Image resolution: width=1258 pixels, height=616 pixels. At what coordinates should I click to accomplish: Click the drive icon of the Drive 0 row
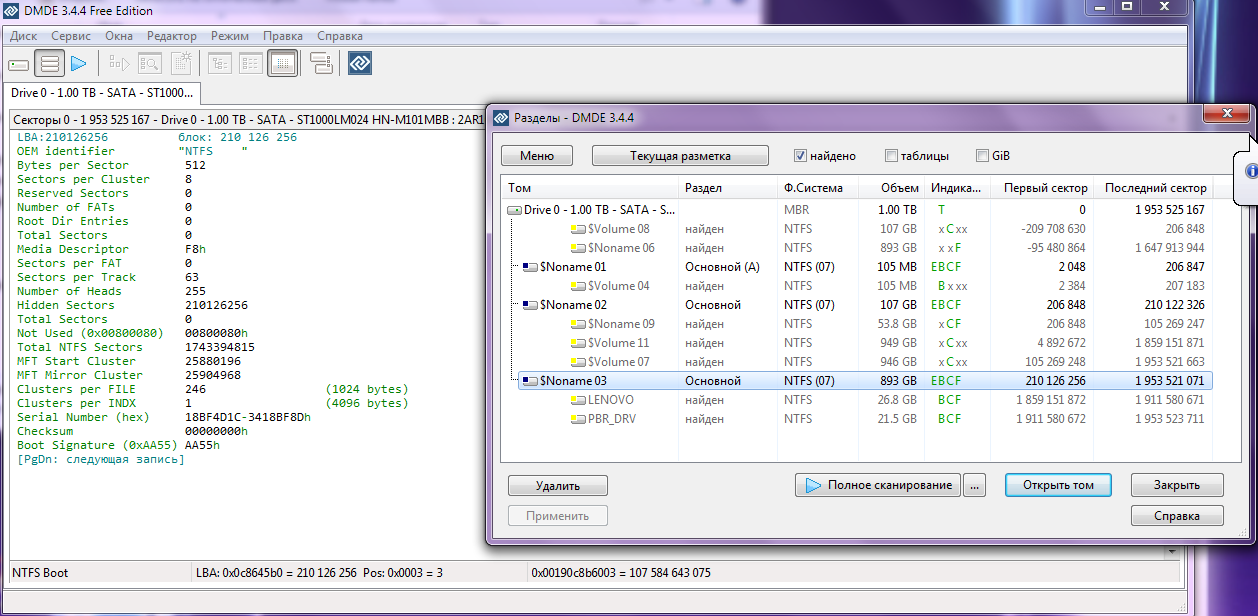click(x=515, y=211)
